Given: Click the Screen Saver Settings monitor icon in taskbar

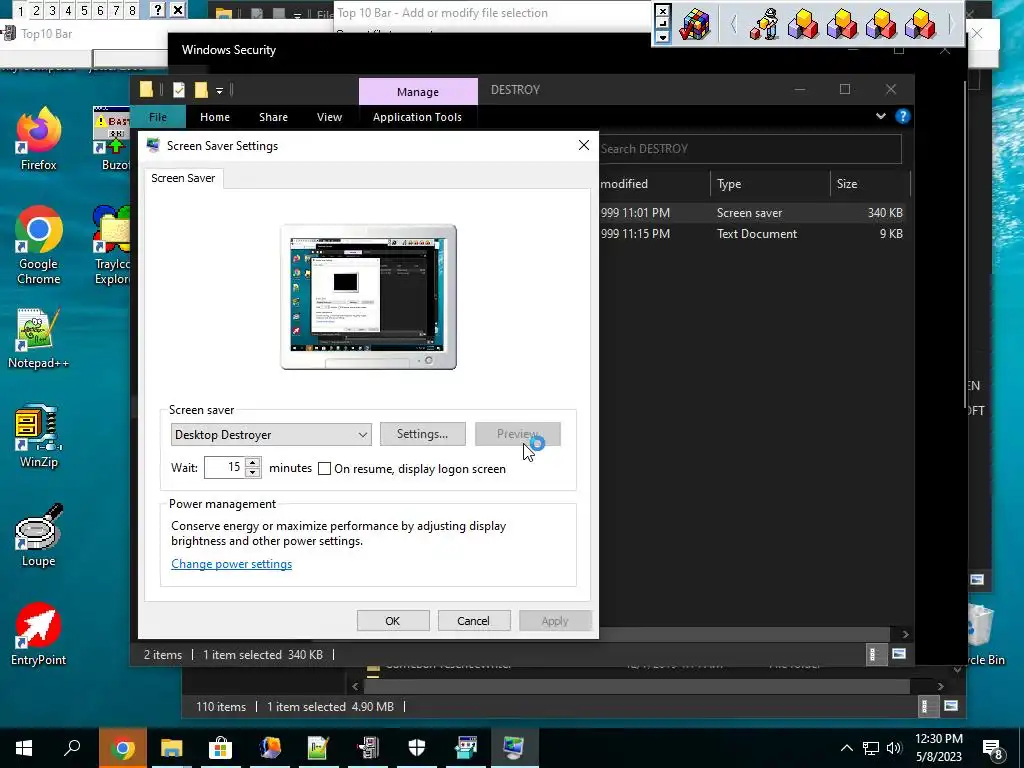Looking at the screenshot, I should (514, 748).
